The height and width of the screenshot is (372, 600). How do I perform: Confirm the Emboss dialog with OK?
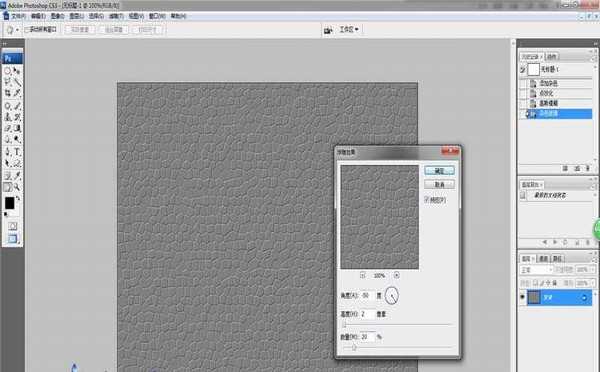point(439,170)
